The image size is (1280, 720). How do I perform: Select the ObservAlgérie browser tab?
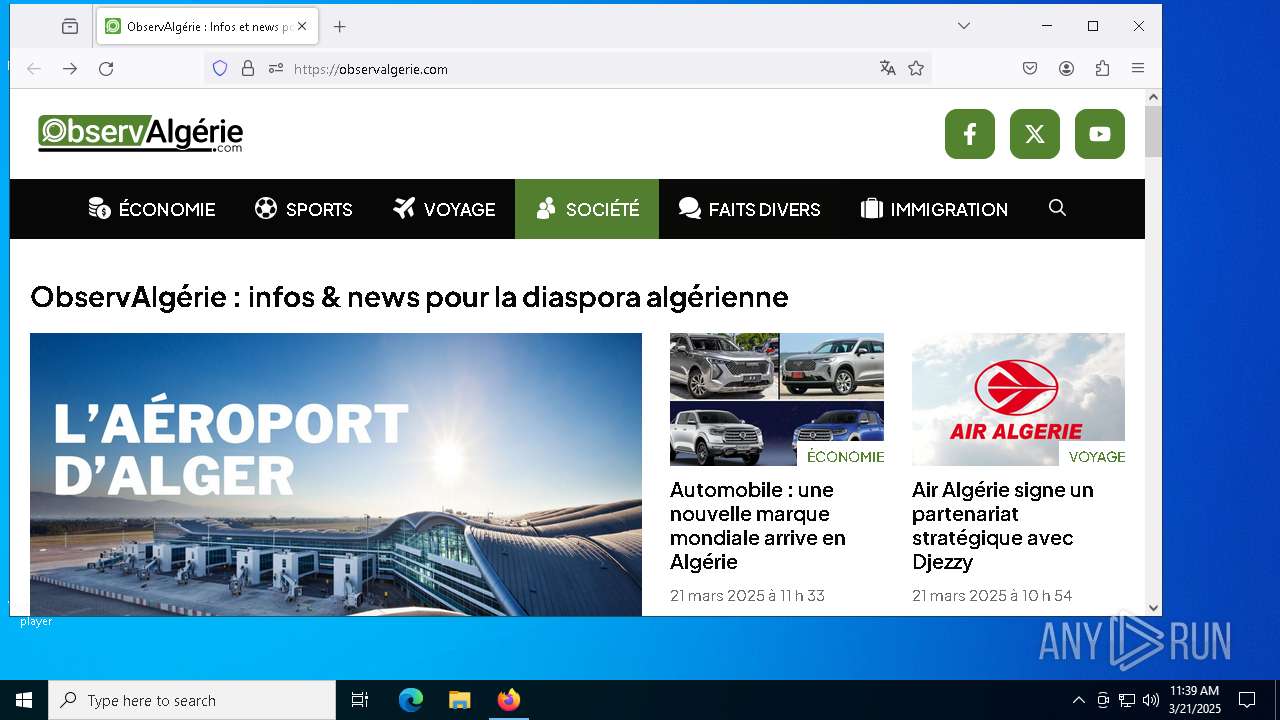coord(207,26)
